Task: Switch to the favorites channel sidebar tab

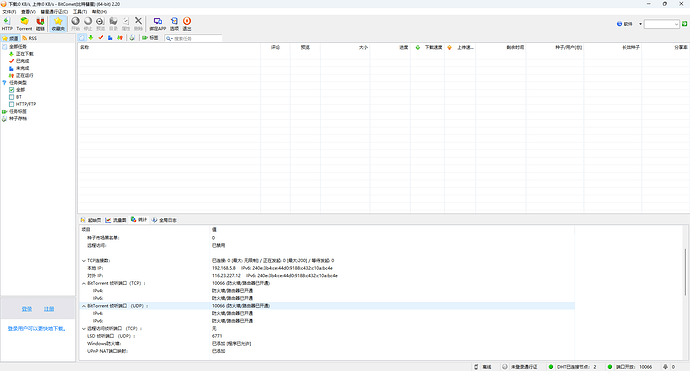Action: (10, 38)
